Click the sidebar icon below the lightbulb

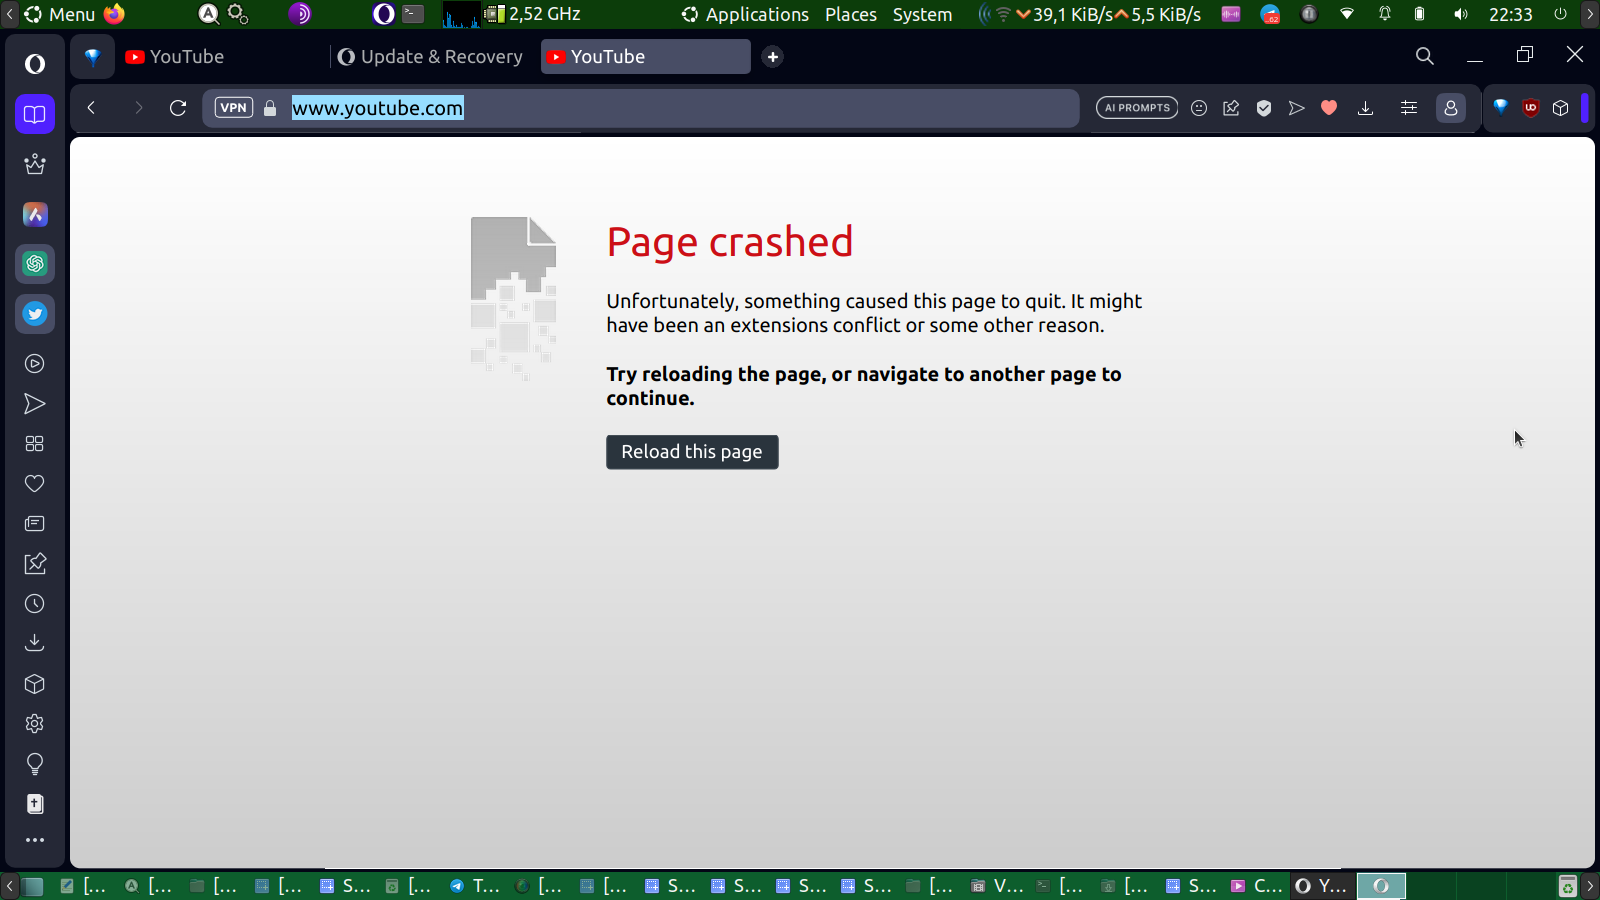coord(35,804)
